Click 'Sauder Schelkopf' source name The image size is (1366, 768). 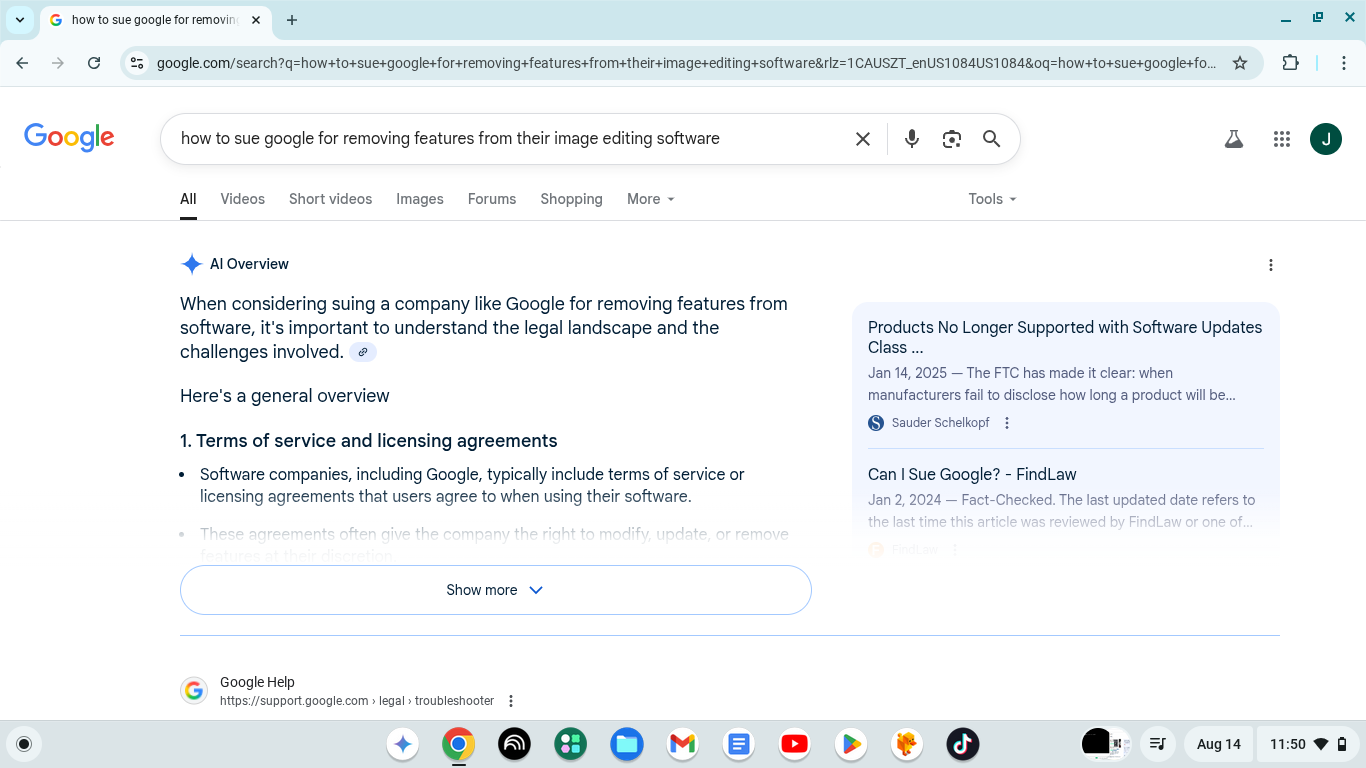coord(940,423)
